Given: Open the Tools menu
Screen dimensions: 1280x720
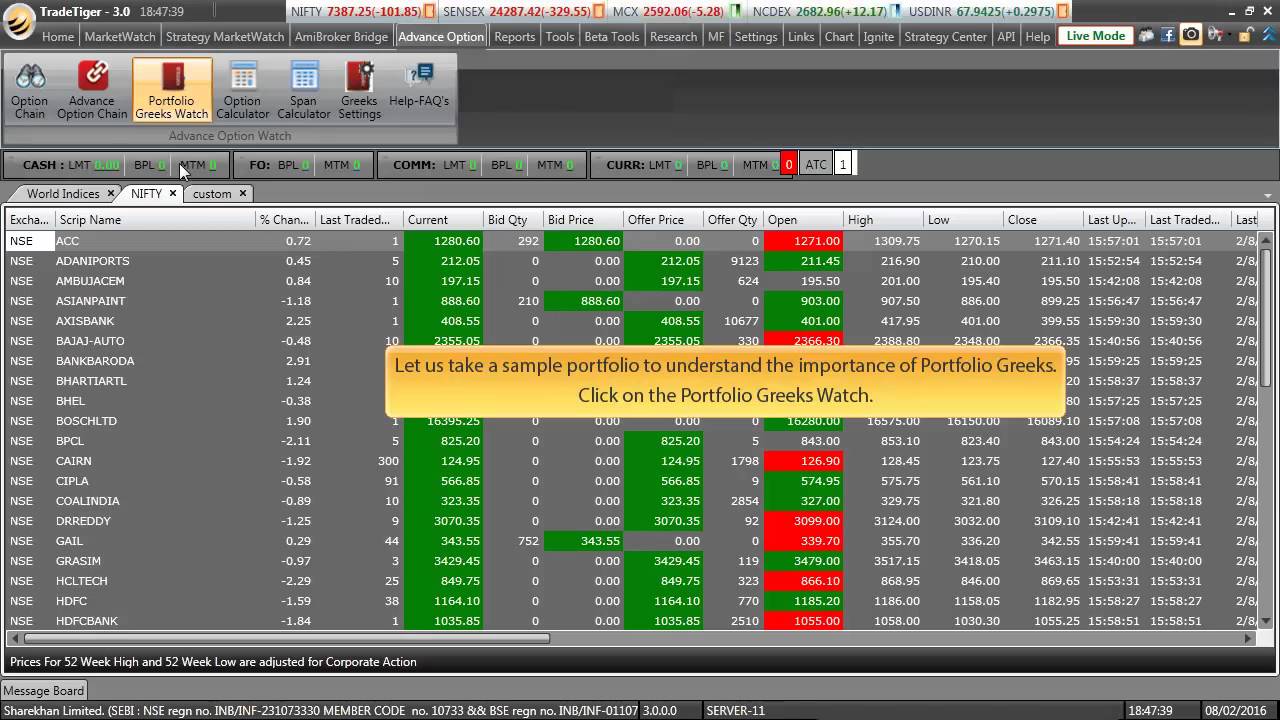Looking at the screenshot, I should click(x=560, y=36).
